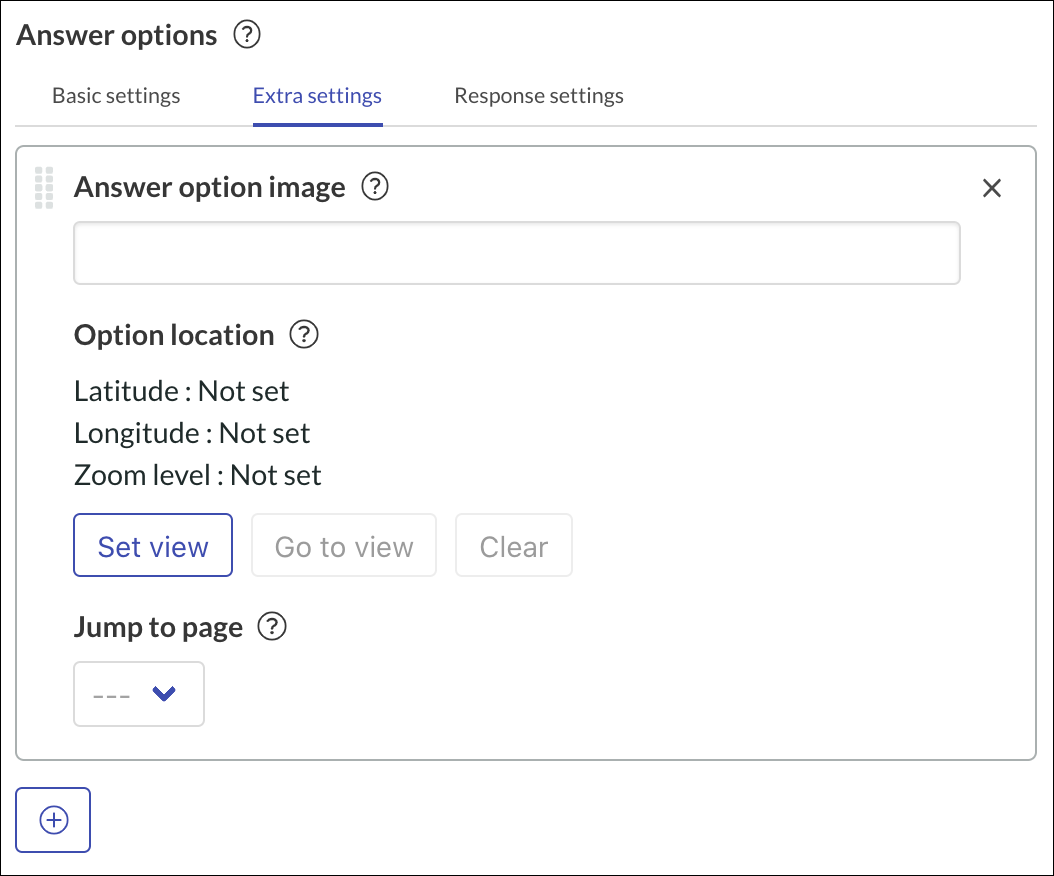1054x876 pixels.
Task: Switch to the Basic settings tab
Action: pyautogui.click(x=116, y=95)
